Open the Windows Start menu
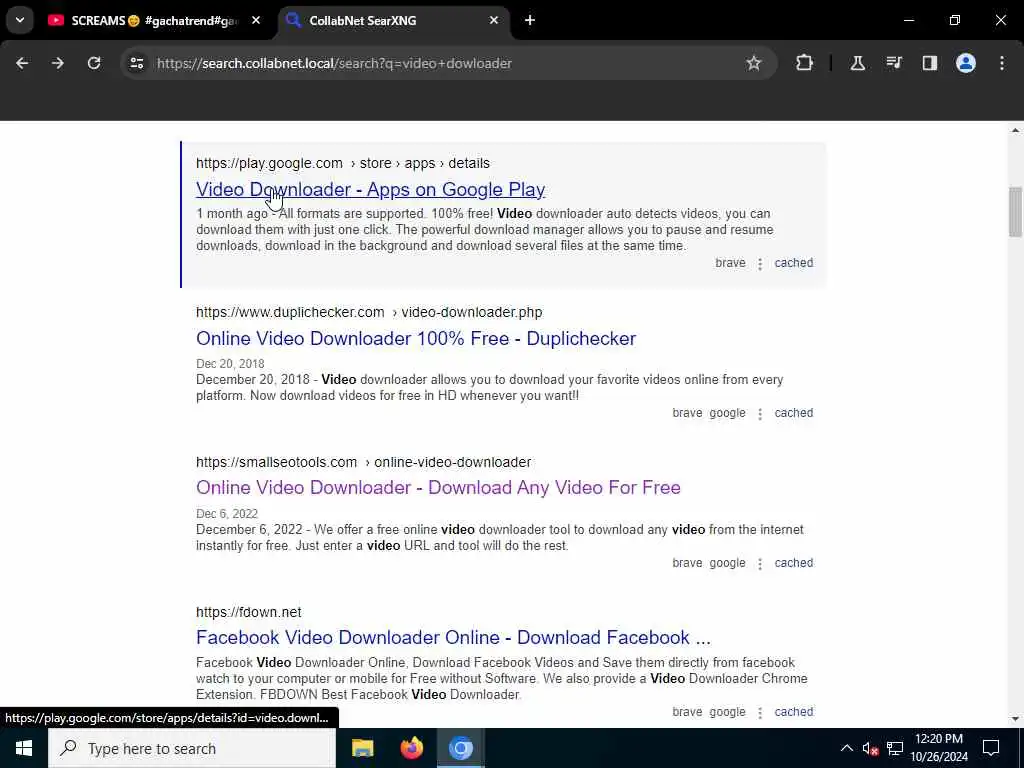Image resolution: width=1024 pixels, height=768 pixels. 24,748
